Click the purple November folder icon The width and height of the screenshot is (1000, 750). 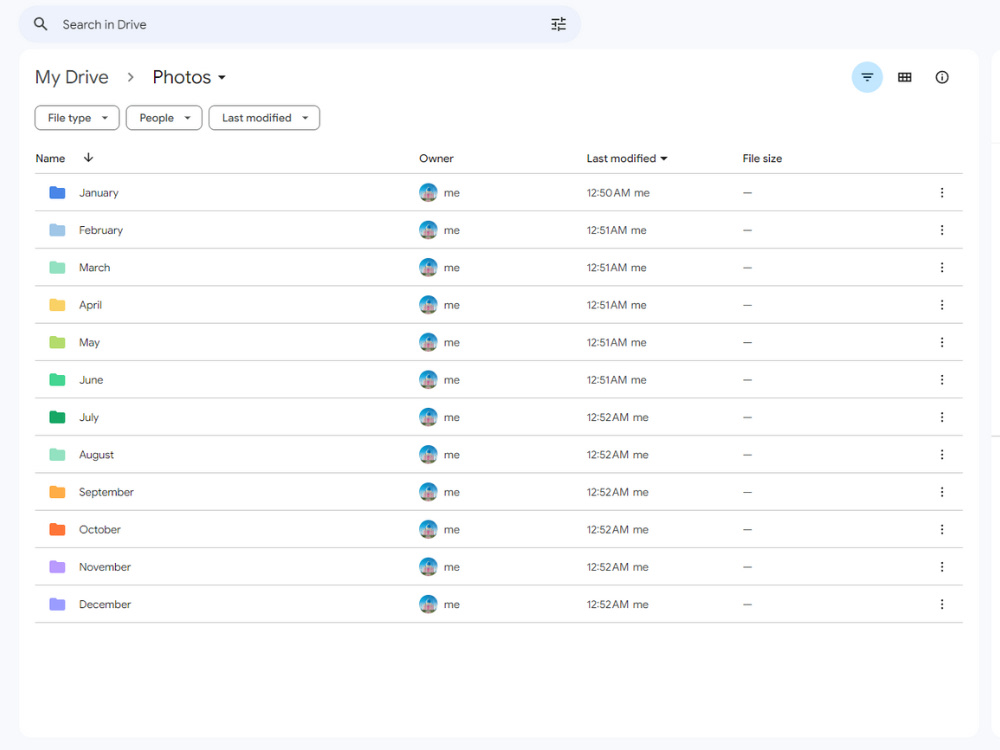click(57, 566)
